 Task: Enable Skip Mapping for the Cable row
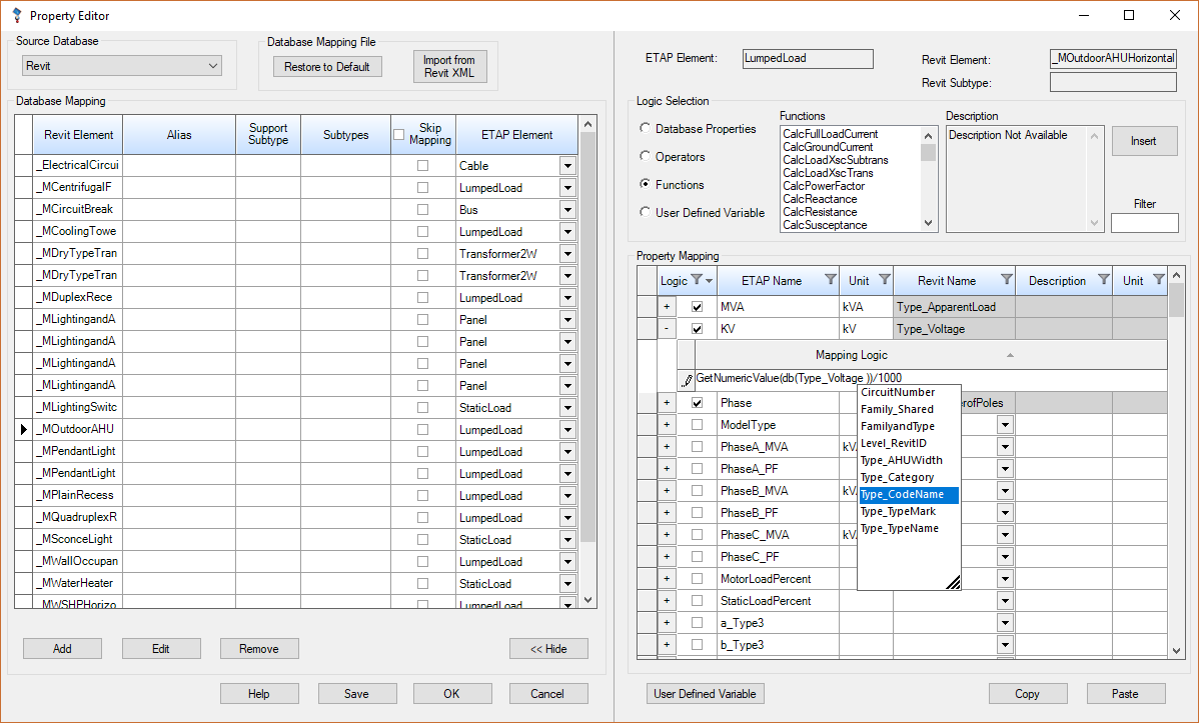(x=422, y=165)
